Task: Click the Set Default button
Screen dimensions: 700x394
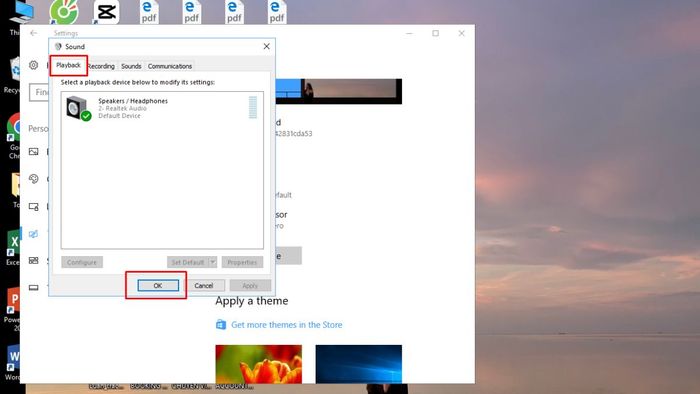Action: 188,262
